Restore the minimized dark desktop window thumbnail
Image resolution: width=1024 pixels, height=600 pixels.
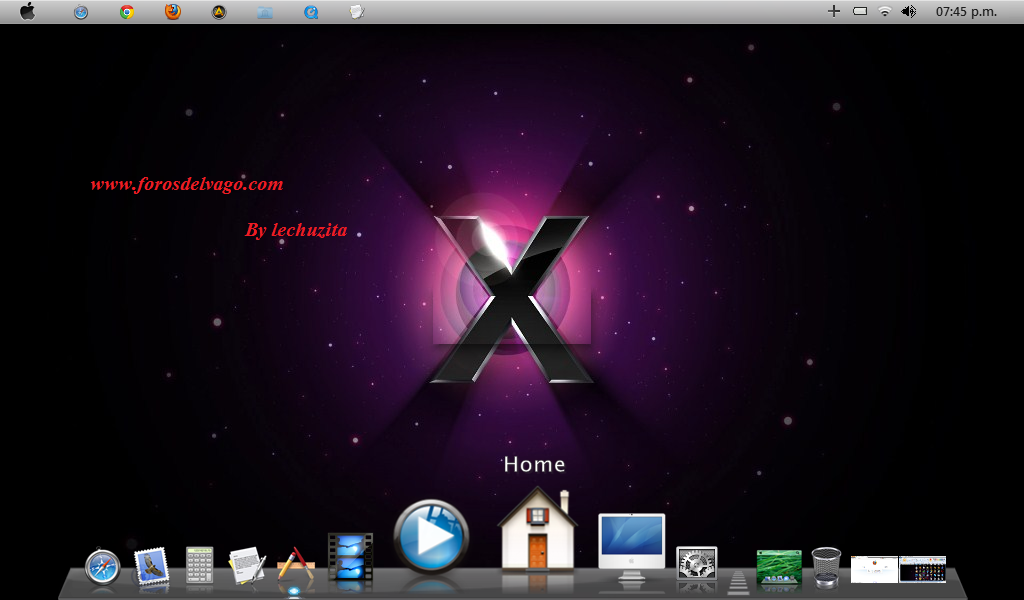[923, 569]
